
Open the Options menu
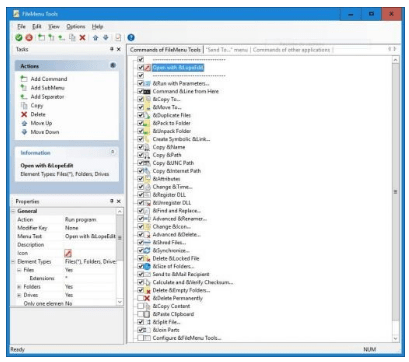76,26
